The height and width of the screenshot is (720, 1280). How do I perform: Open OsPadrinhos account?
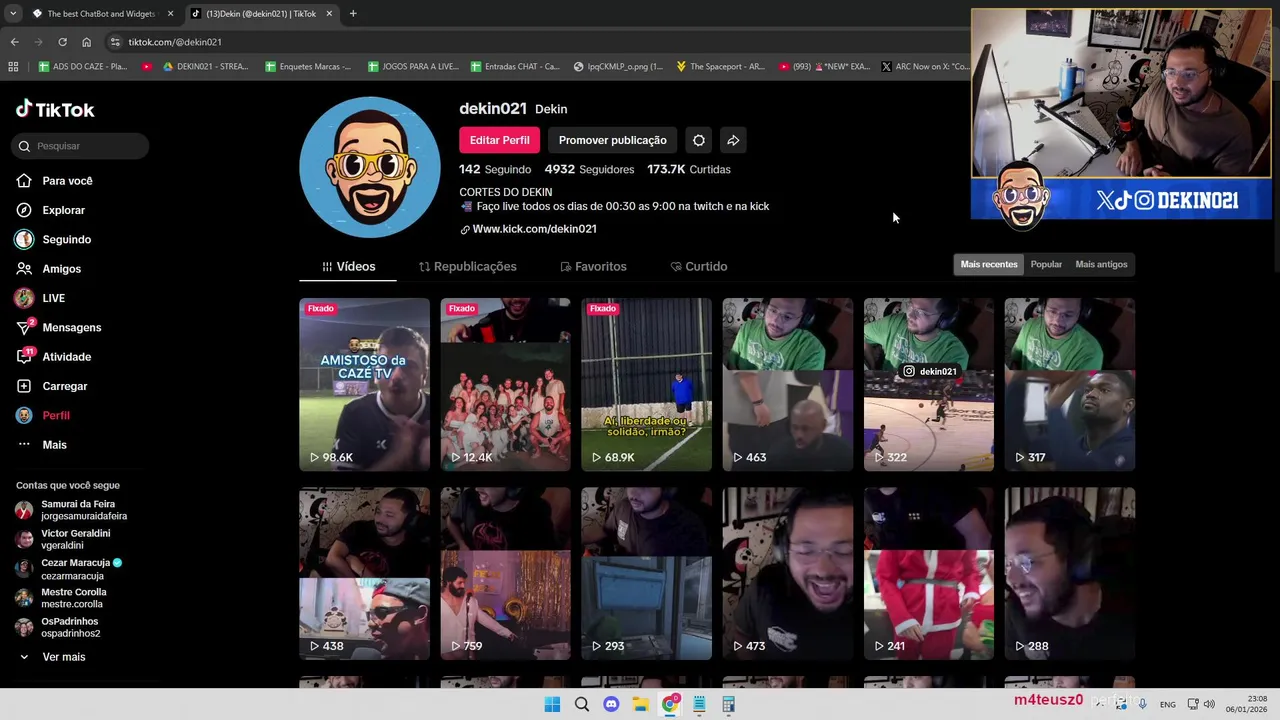[x=58, y=627]
